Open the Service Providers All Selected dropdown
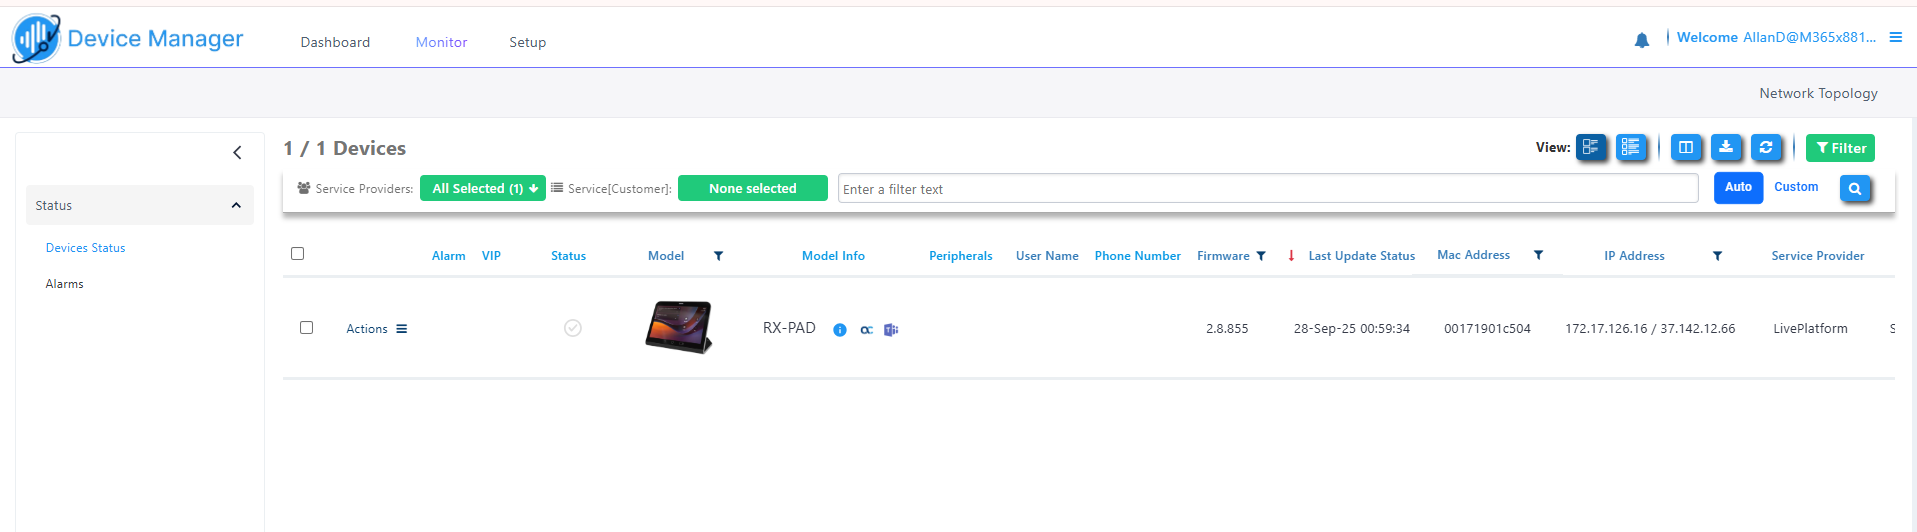This screenshot has height=532, width=1917. [x=483, y=188]
